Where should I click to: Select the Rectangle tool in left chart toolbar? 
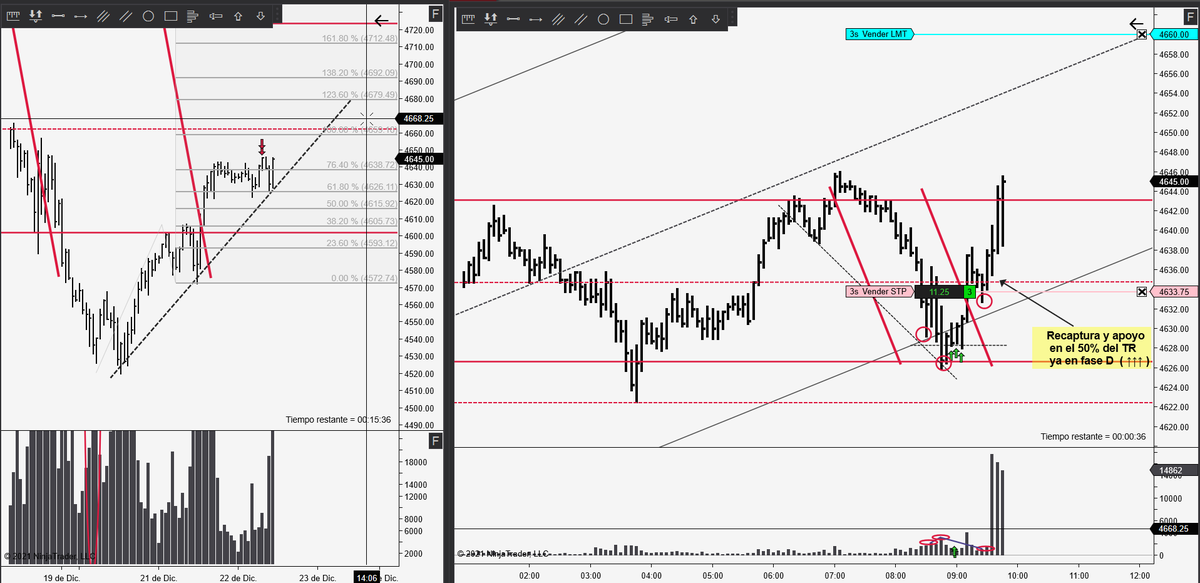pyautogui.click(x=171, y=16)
